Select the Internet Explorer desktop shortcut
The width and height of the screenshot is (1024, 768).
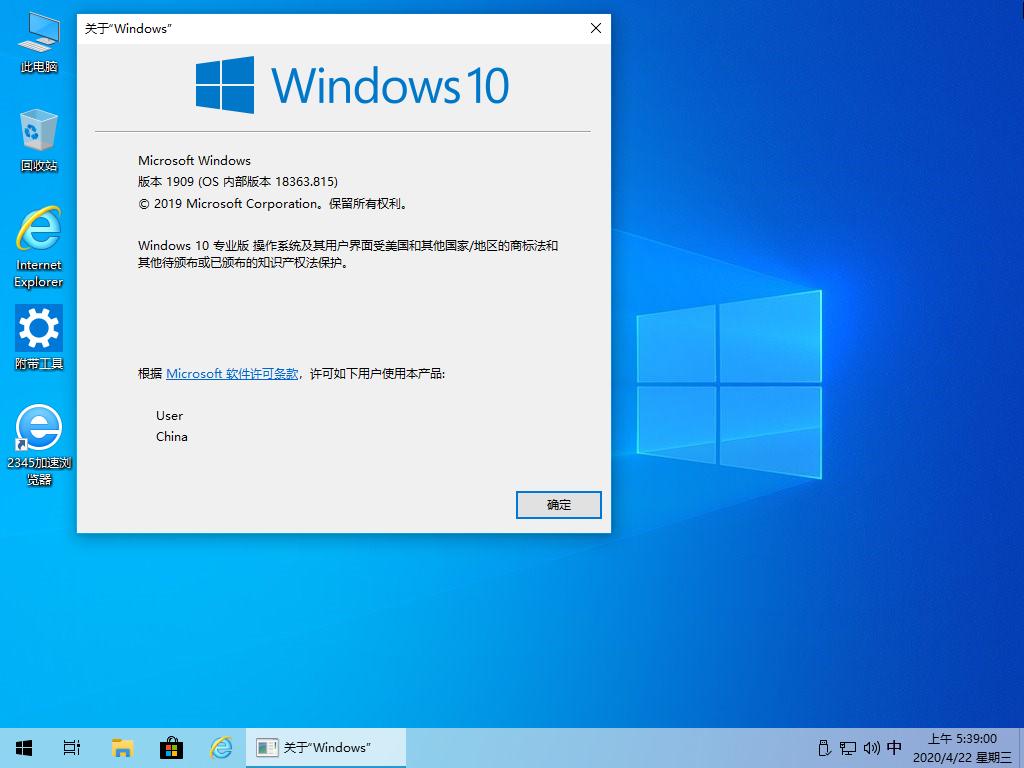point(39,247)
